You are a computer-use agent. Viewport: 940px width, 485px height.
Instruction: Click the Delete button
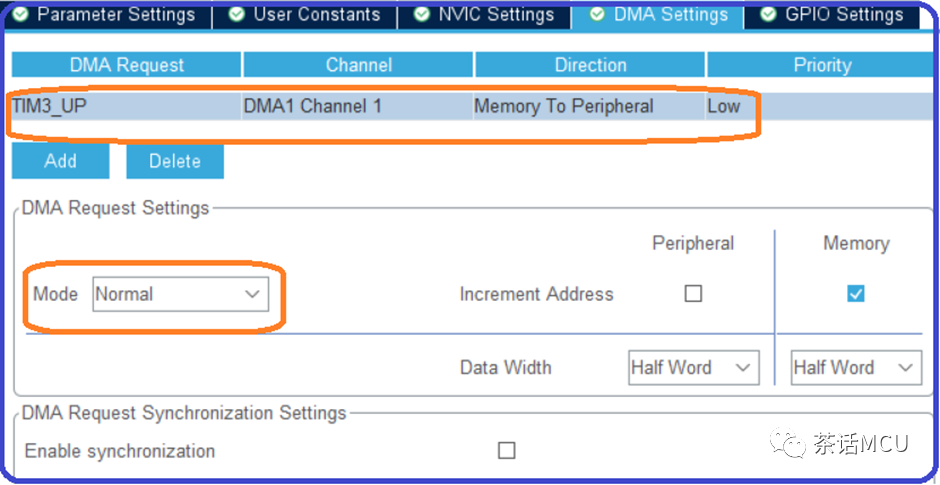pos(175,161)
